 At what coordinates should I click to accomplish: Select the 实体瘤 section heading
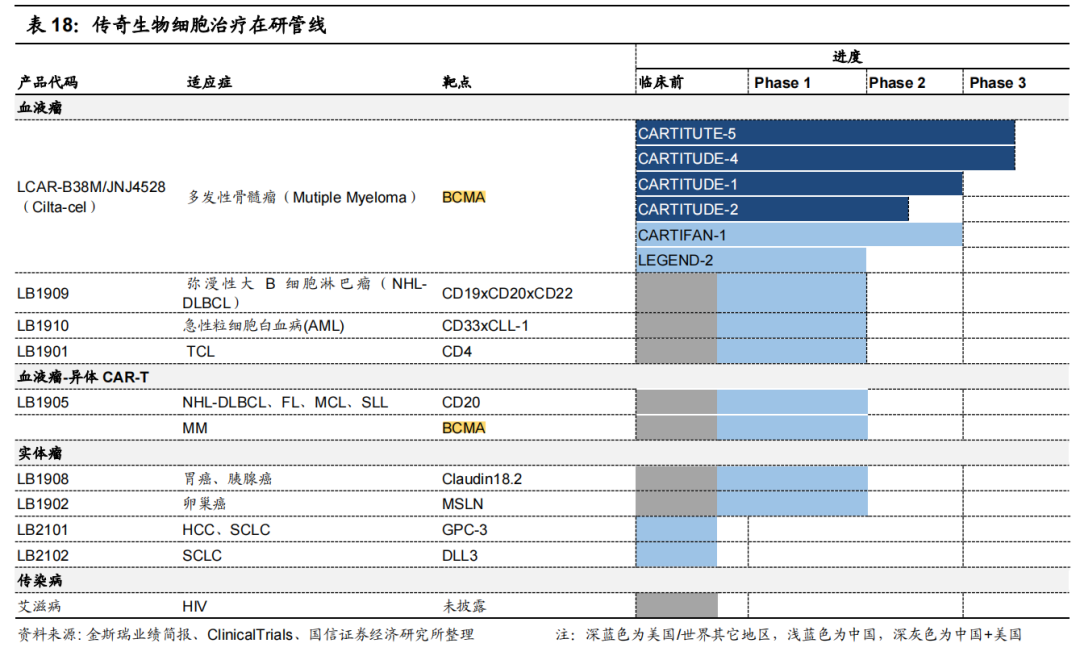(x=40, y=453)
